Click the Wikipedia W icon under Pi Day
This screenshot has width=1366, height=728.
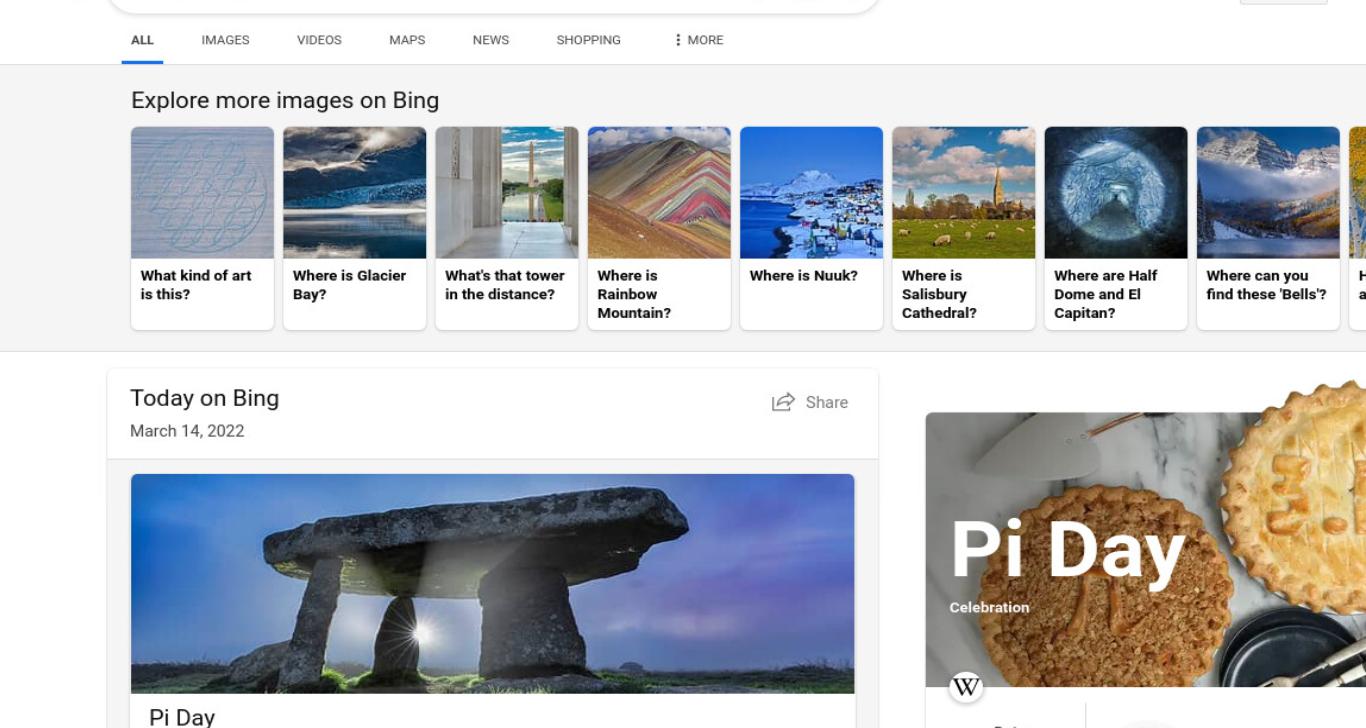tap(966, 687)
